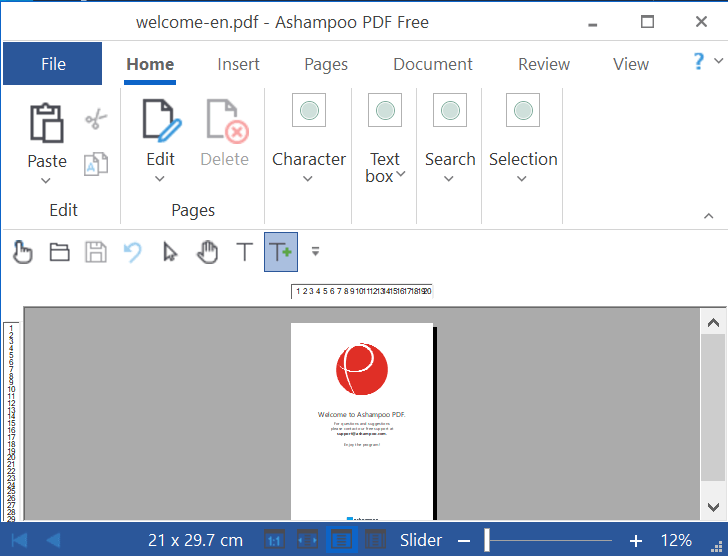The height and width of the screenshot is (556, 728).
Task: Collapse the ribbon with the up chevron
Action: pos(708,216)
